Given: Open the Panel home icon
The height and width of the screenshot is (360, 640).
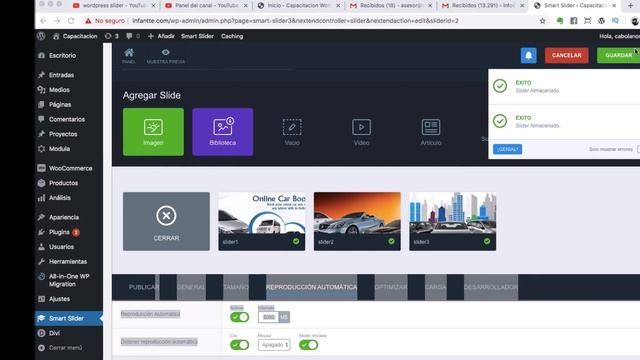Looking at the screenshot, I should (129, 56).
